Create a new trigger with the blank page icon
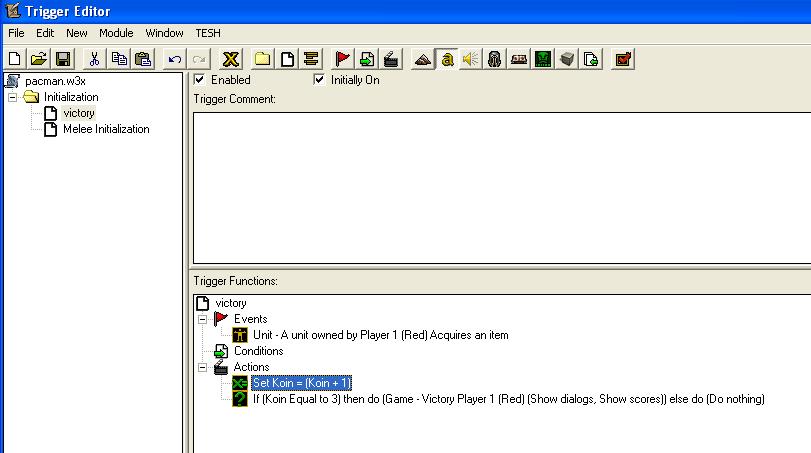Viewport: 811px width, 453px height. tap(287, 59)
